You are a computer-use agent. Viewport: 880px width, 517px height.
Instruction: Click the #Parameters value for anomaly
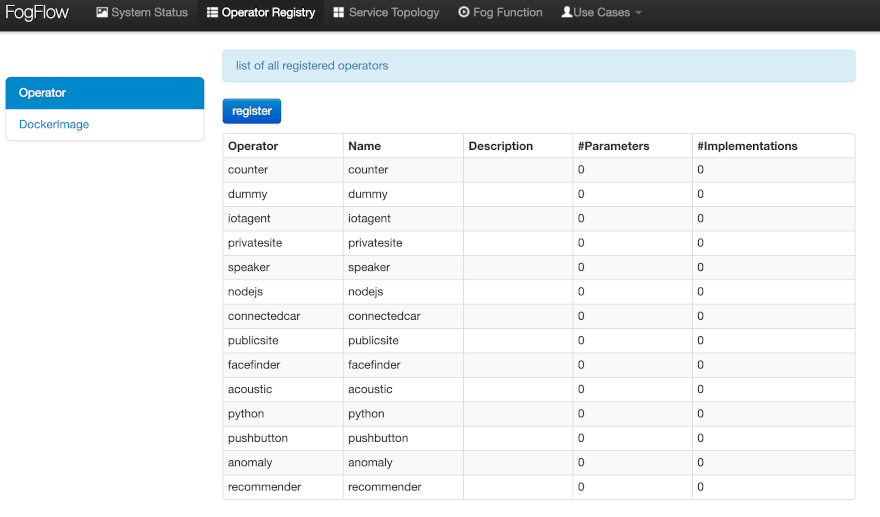[581, 463]
